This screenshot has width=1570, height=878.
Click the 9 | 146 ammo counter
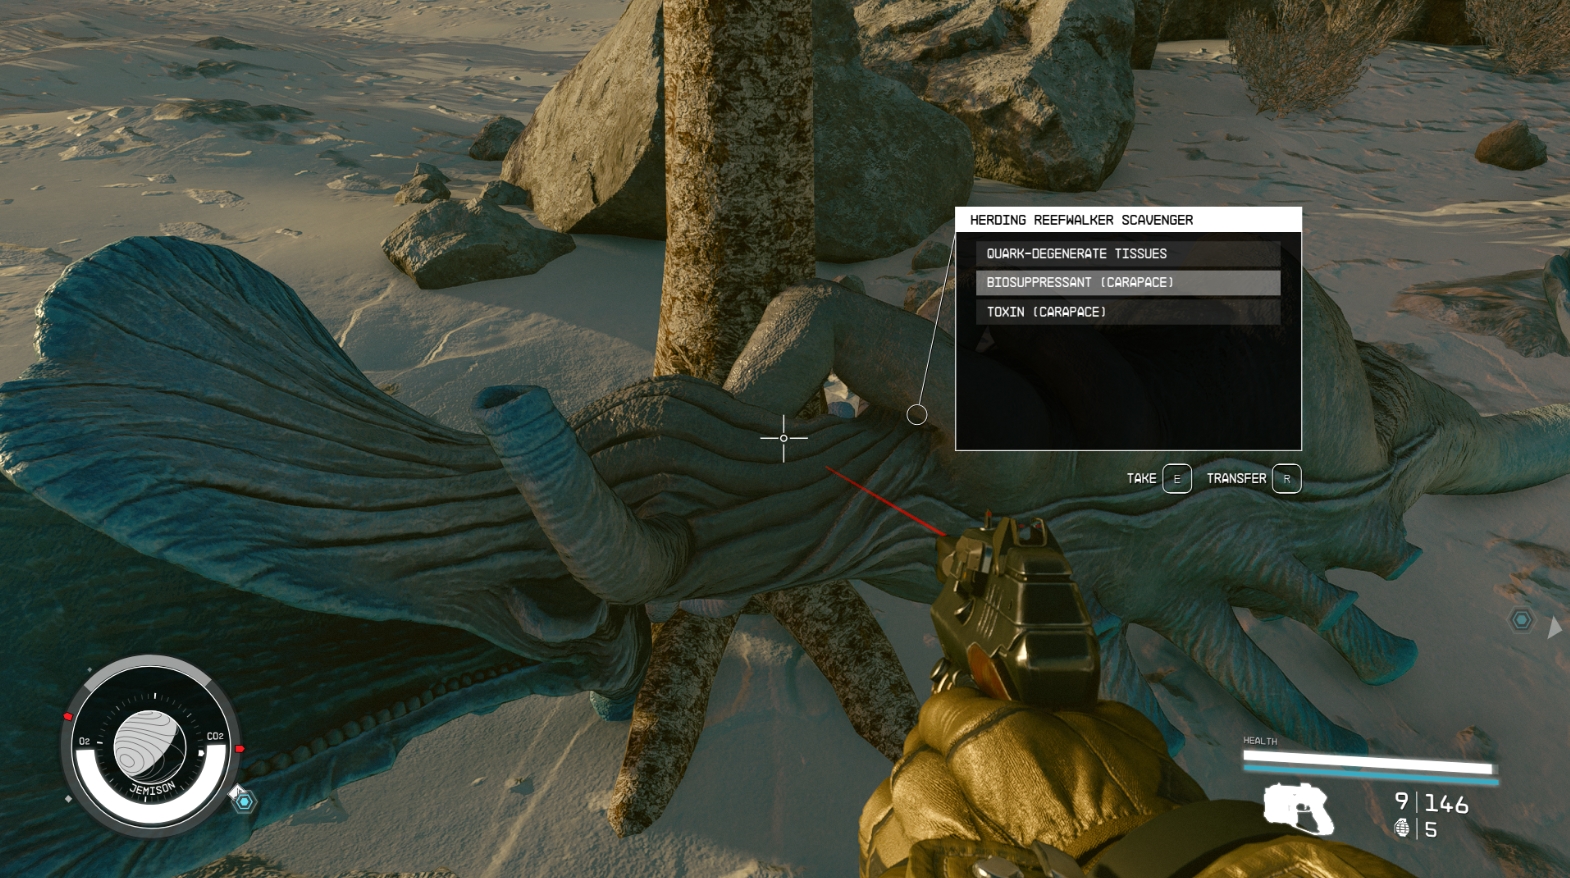pos(1431,803)
